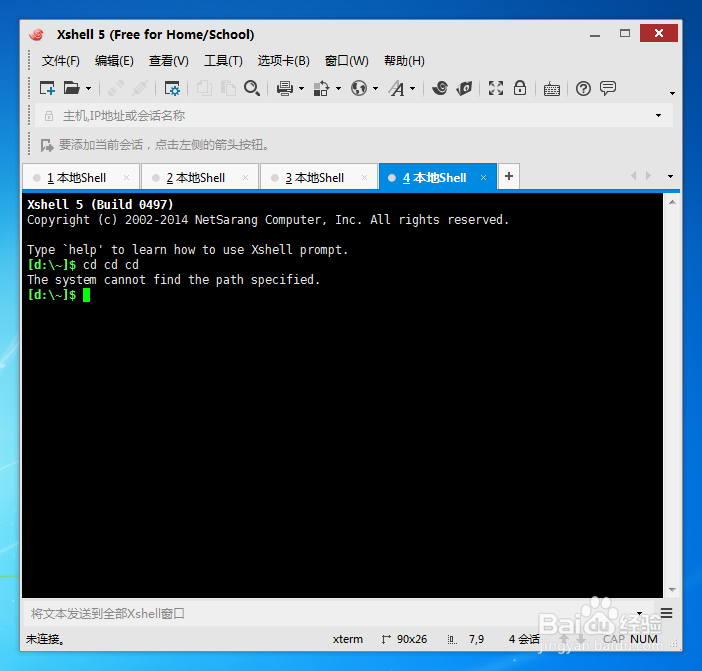Viewport: 702px width, 671px height.
Task: Click the Connect link icon
Action: point(116,88)
